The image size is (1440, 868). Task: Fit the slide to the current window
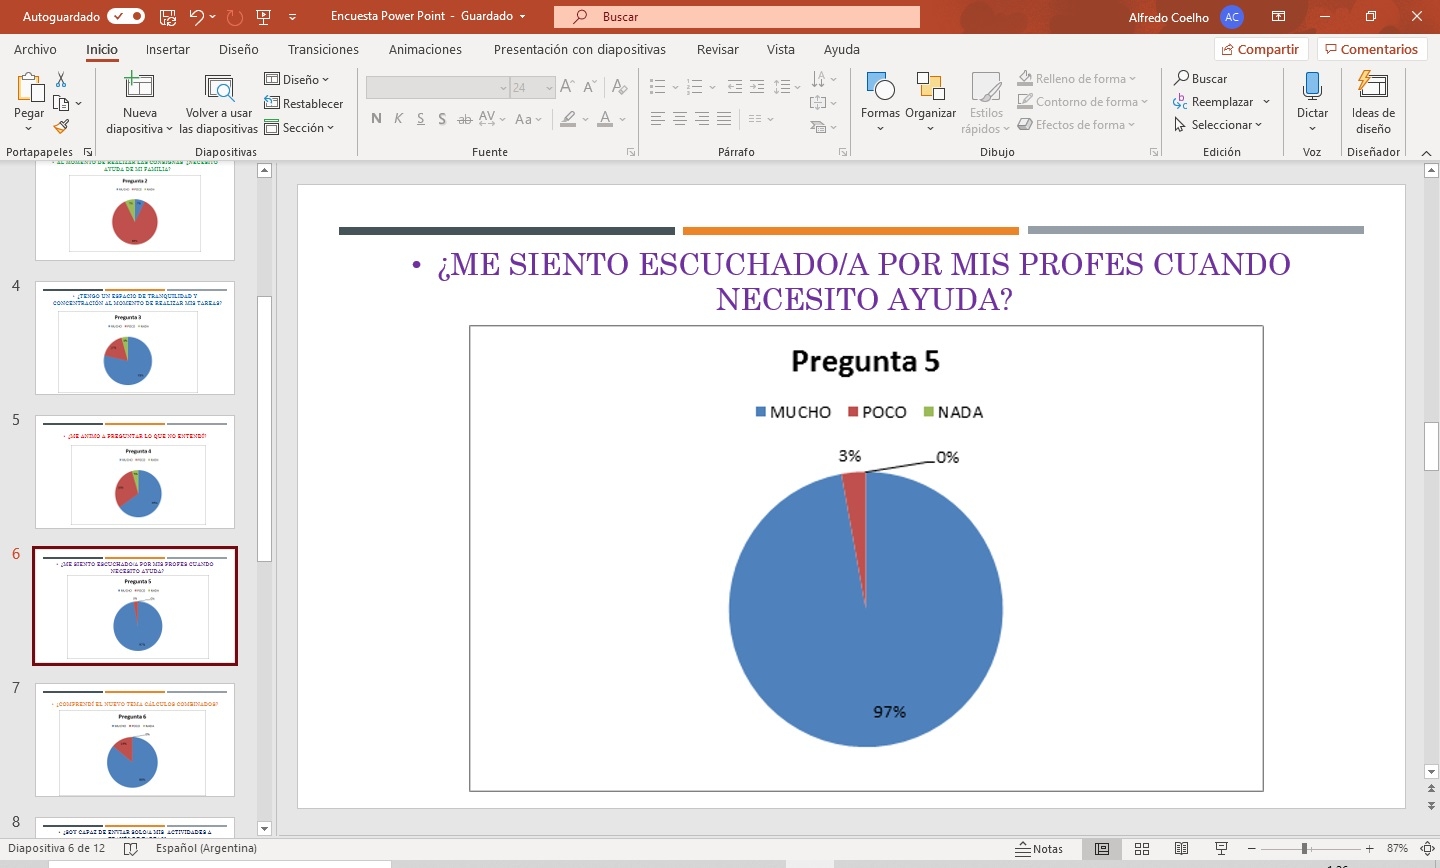[1427, 849]
